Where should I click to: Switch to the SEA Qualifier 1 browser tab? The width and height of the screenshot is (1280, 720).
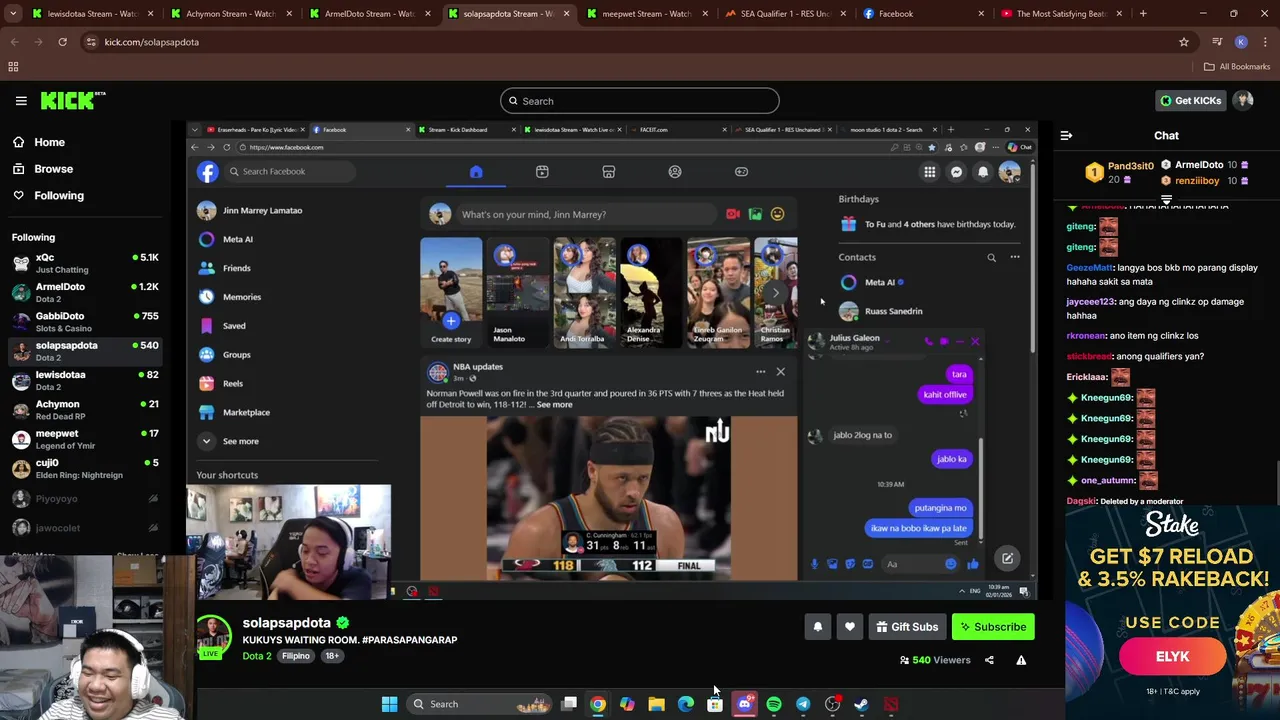point(784,14)
